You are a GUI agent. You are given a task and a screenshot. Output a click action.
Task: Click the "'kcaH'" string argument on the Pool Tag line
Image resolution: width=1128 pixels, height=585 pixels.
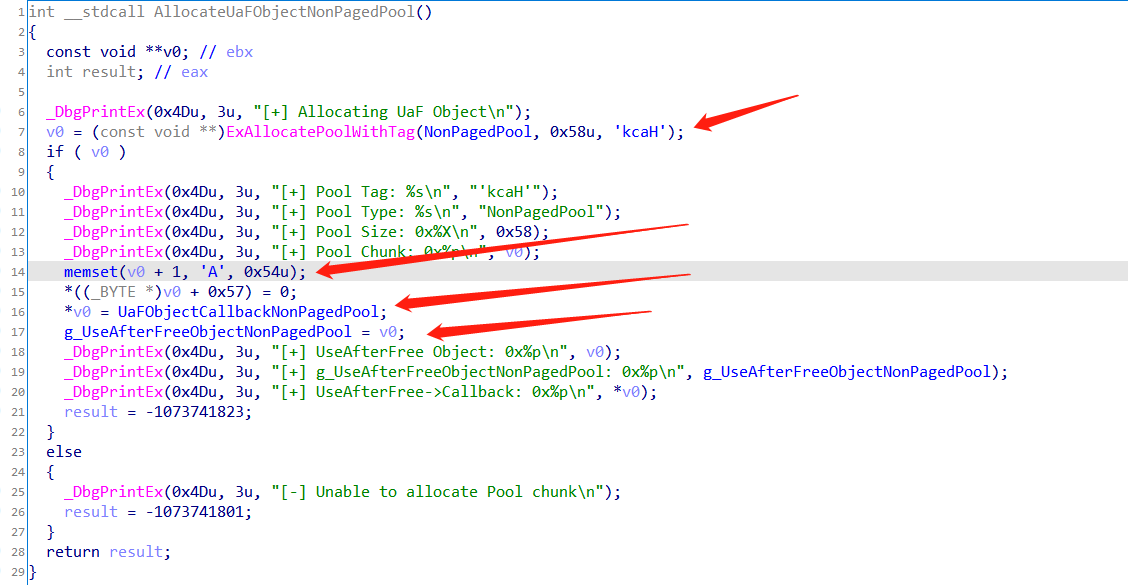[505, 192]
